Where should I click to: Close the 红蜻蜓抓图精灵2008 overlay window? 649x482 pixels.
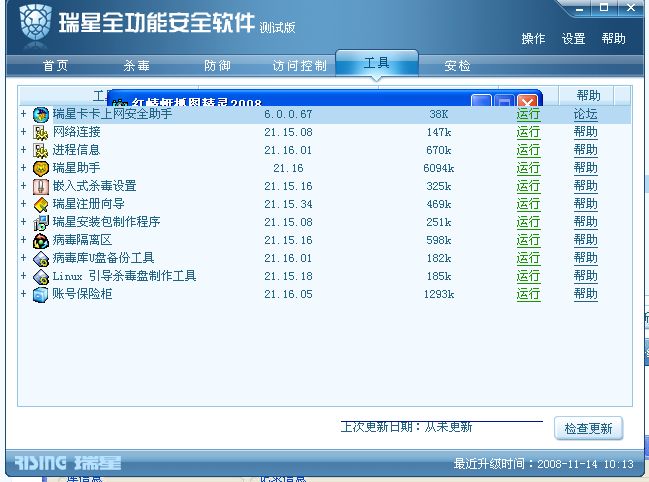pyautogui.click(x=527, y=101)
